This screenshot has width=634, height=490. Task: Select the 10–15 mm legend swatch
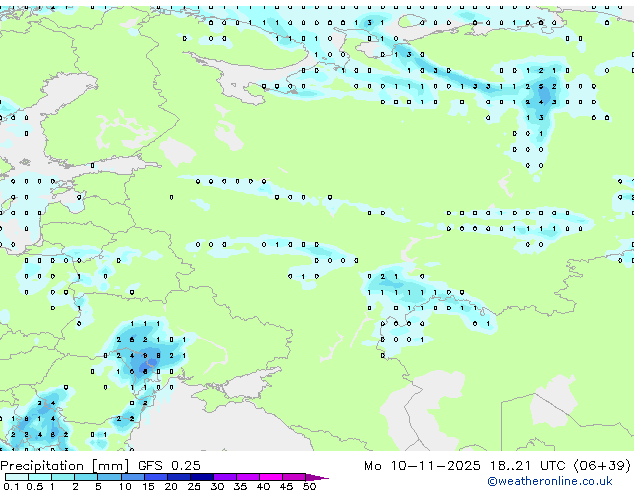click(133, 477)
